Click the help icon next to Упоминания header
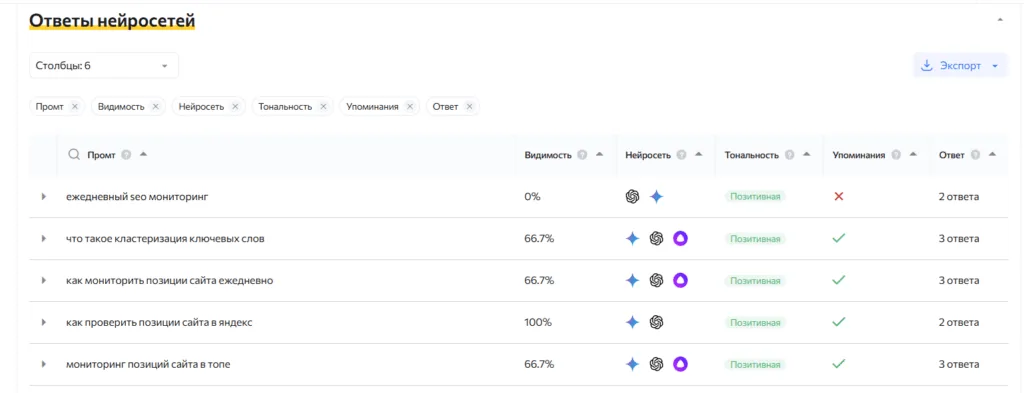 896,155
